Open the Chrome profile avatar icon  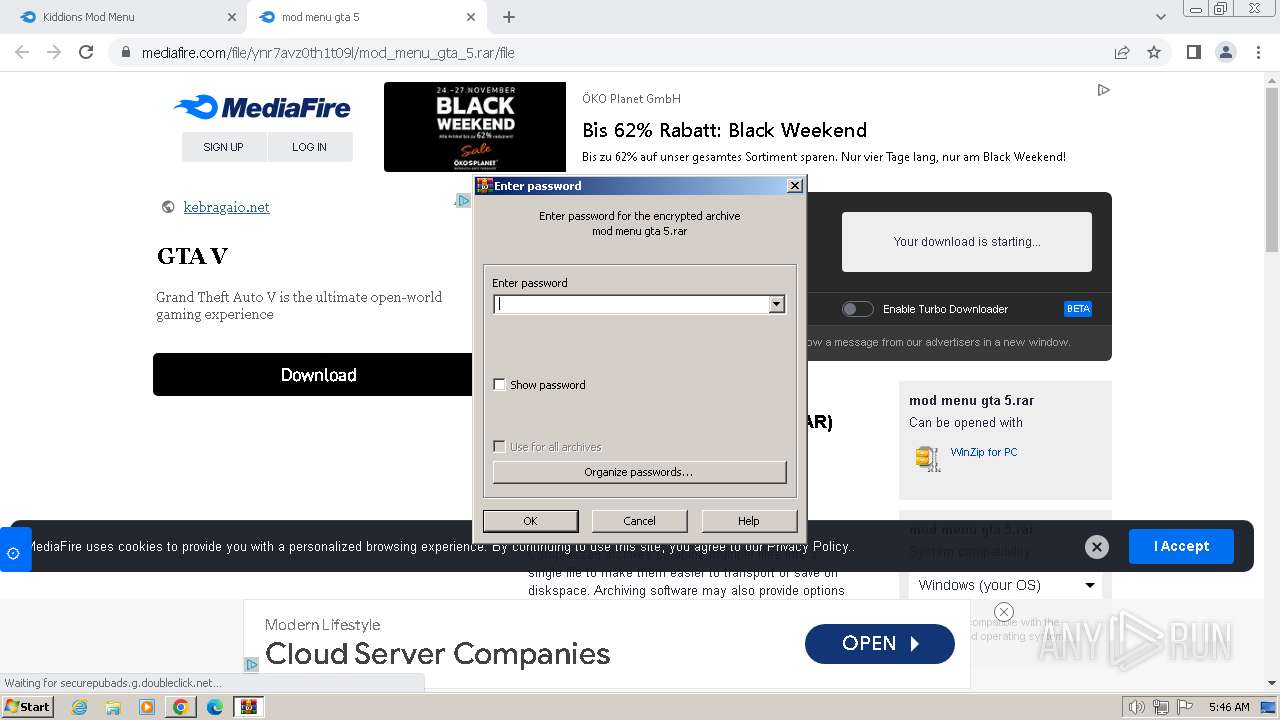click(1226, 52)
